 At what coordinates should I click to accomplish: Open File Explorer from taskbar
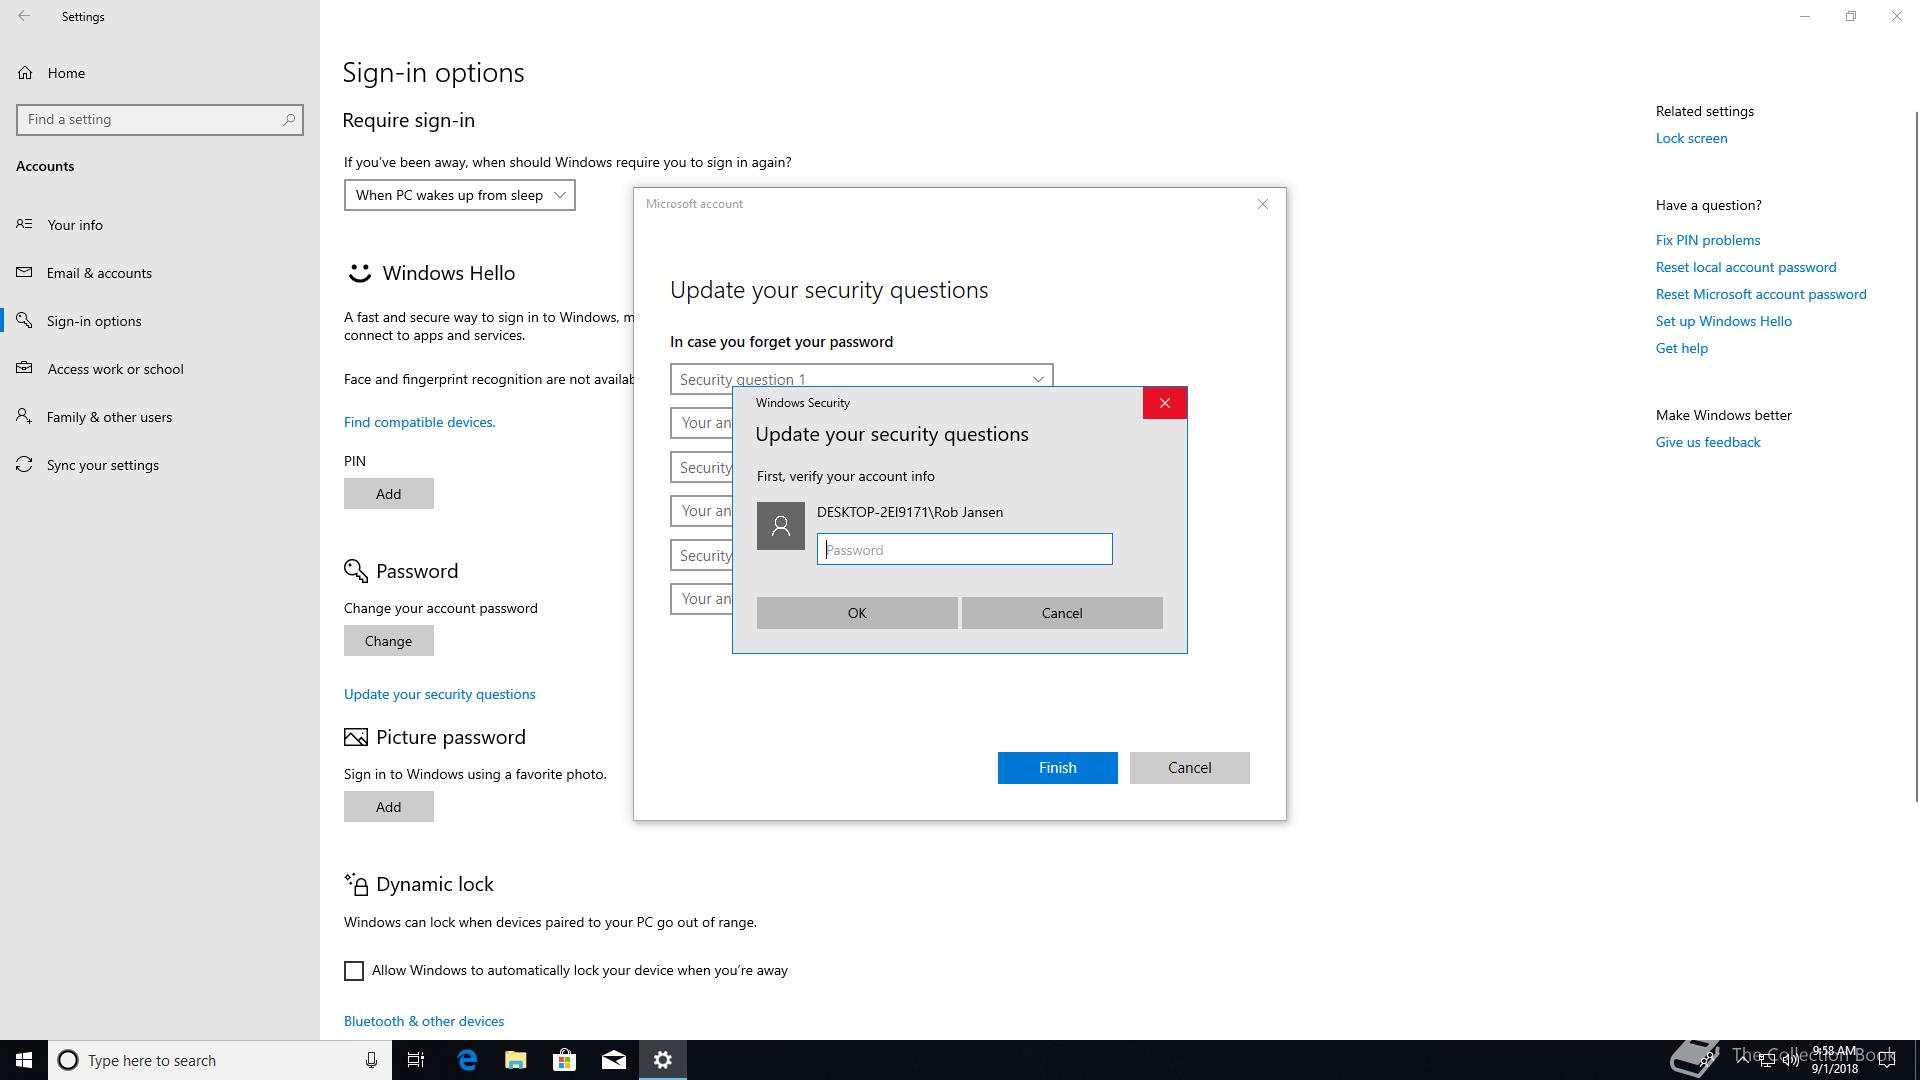point(516,1060)
